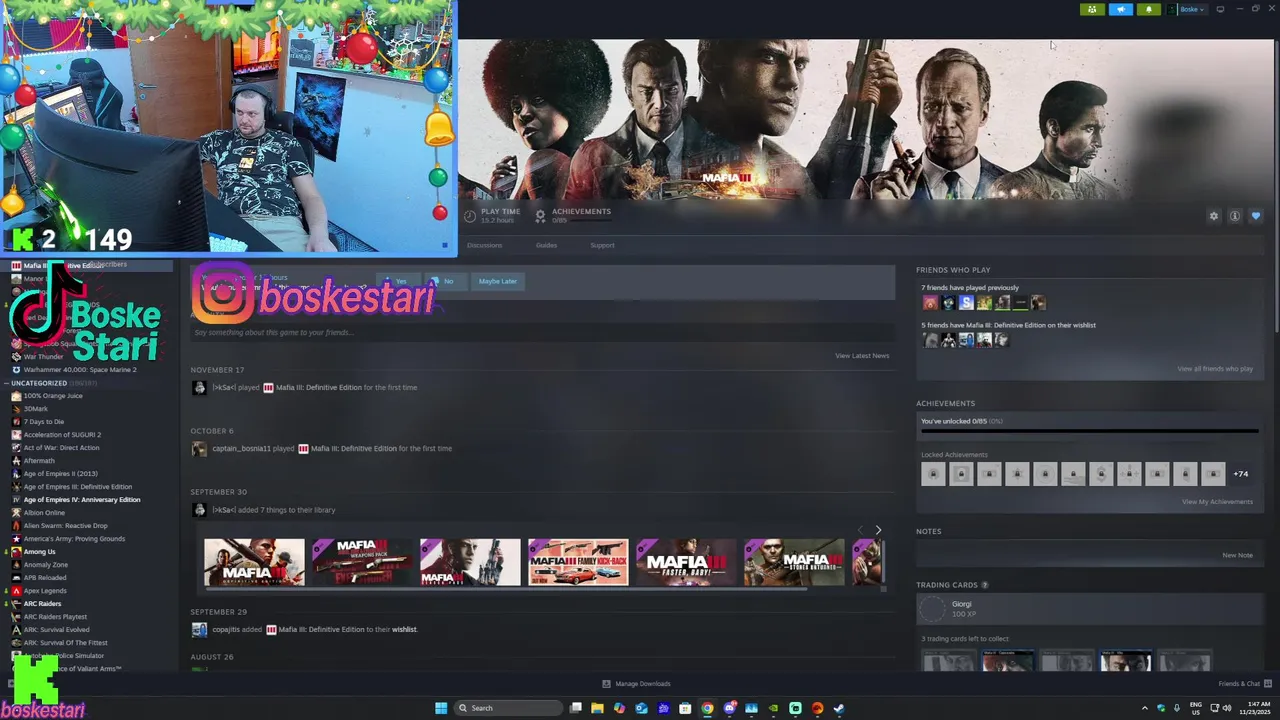This screenshot has height=720, width=1280.
Task: Click the wishlist link in September 29 entry
Action: pyautogui.click(x=404, y=630)
